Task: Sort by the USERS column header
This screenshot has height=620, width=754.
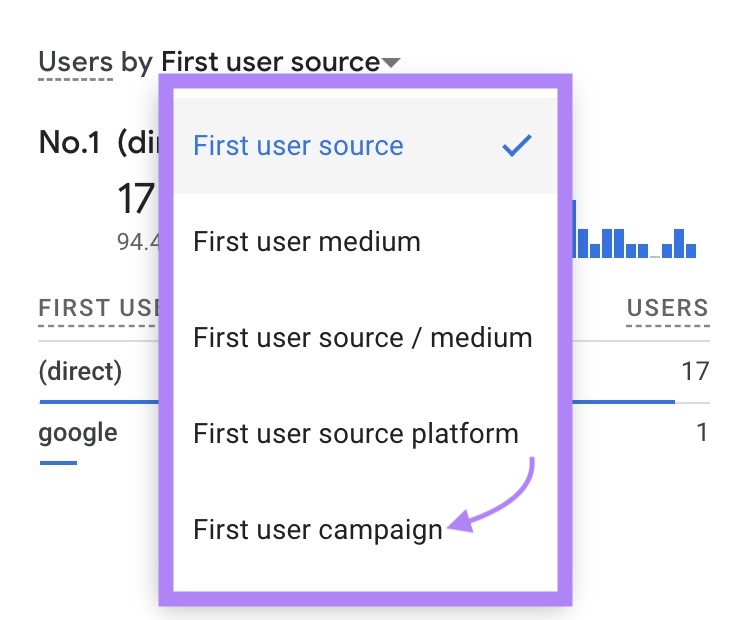Action: pos(667,308)
